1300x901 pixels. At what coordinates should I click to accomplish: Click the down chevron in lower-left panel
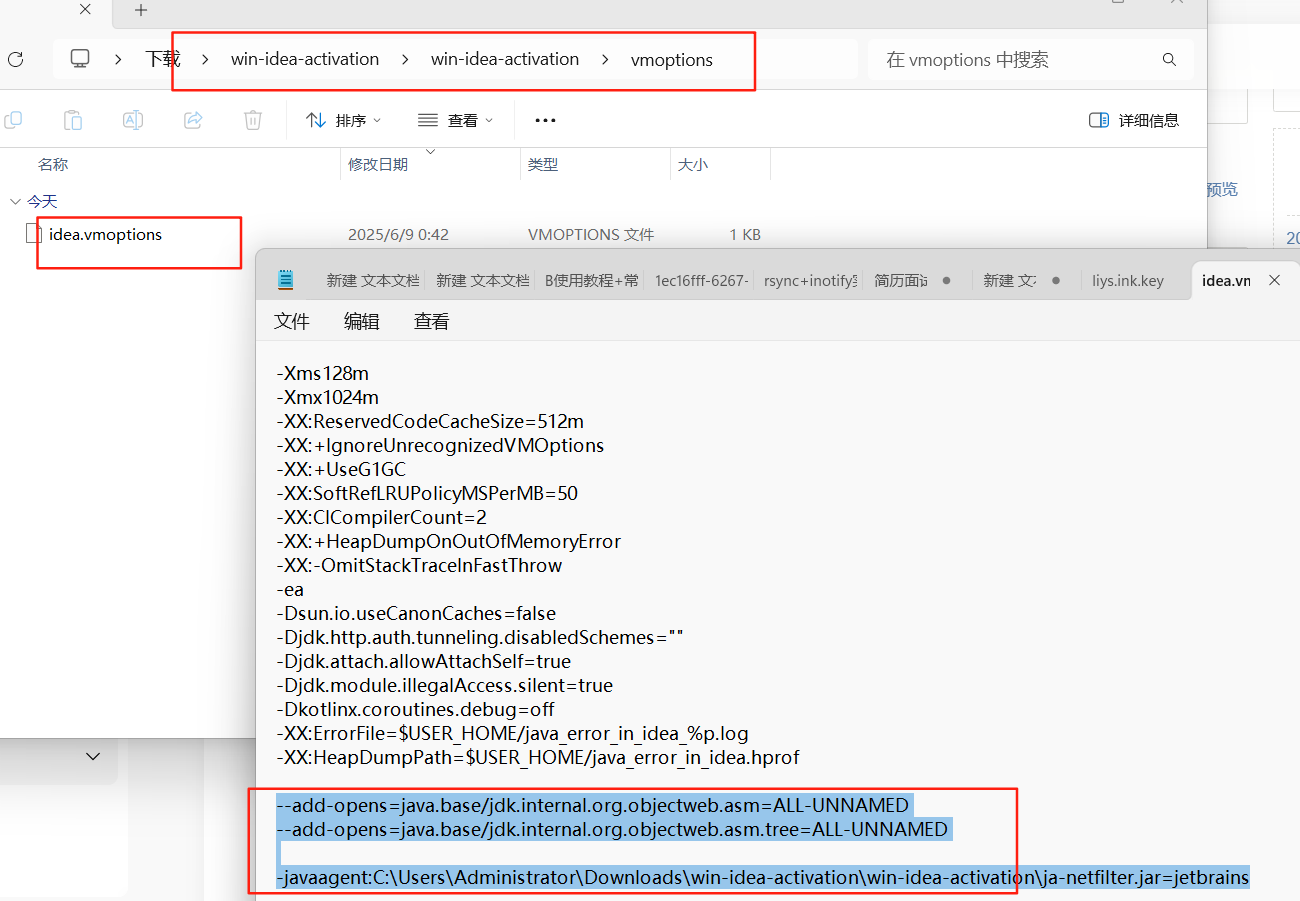coord(93,756)
